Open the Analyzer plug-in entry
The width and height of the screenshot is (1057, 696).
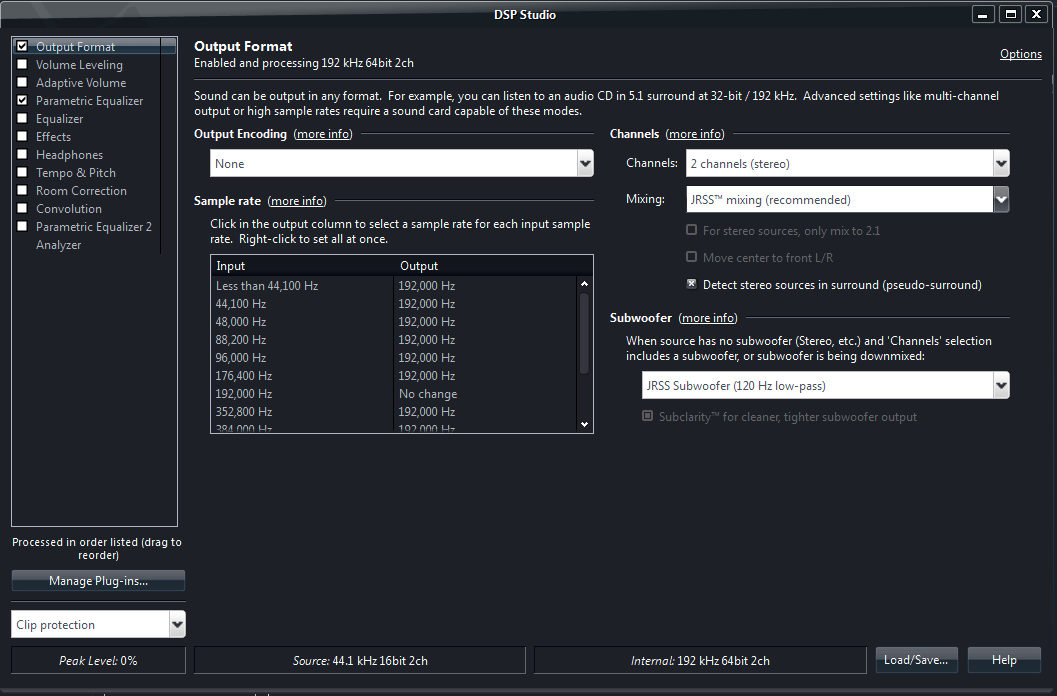point(58,245)
